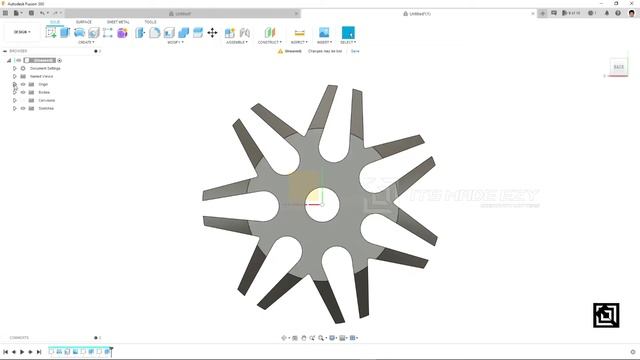Expand Document Settings node
Viewport: 640px width, 360px height.
point(15,68)
